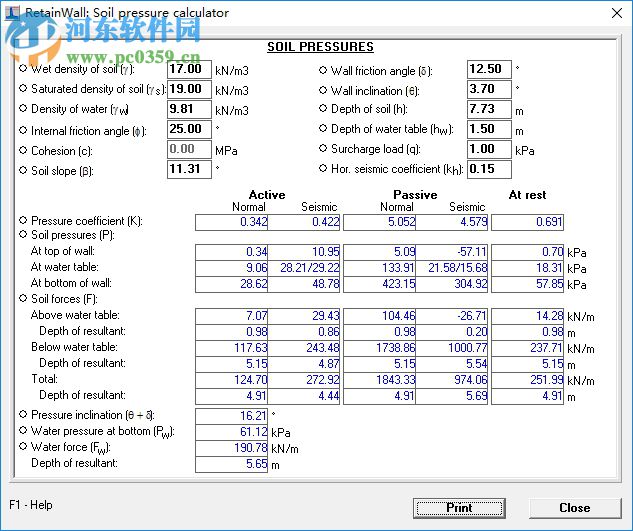The height and width of the screenshot is (531, 633).
Task: Click the Pressure coefficient (K) bullet
Action: pos(23,220)
